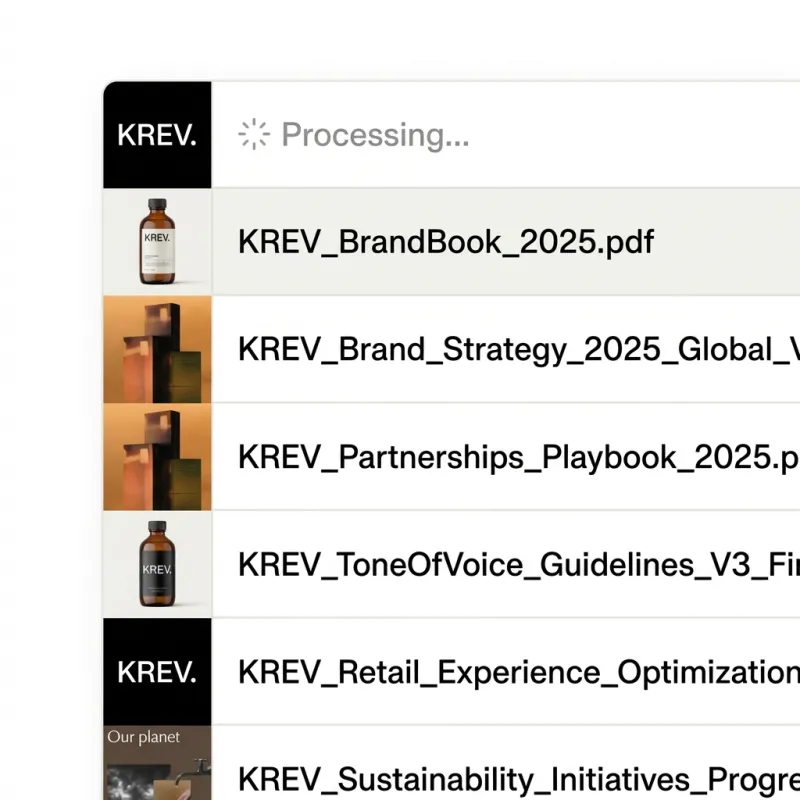Click the 'Our planet' thumbnail on Sustainability row
The height and width of the screenshot is (800, 800).
[157, 765]
